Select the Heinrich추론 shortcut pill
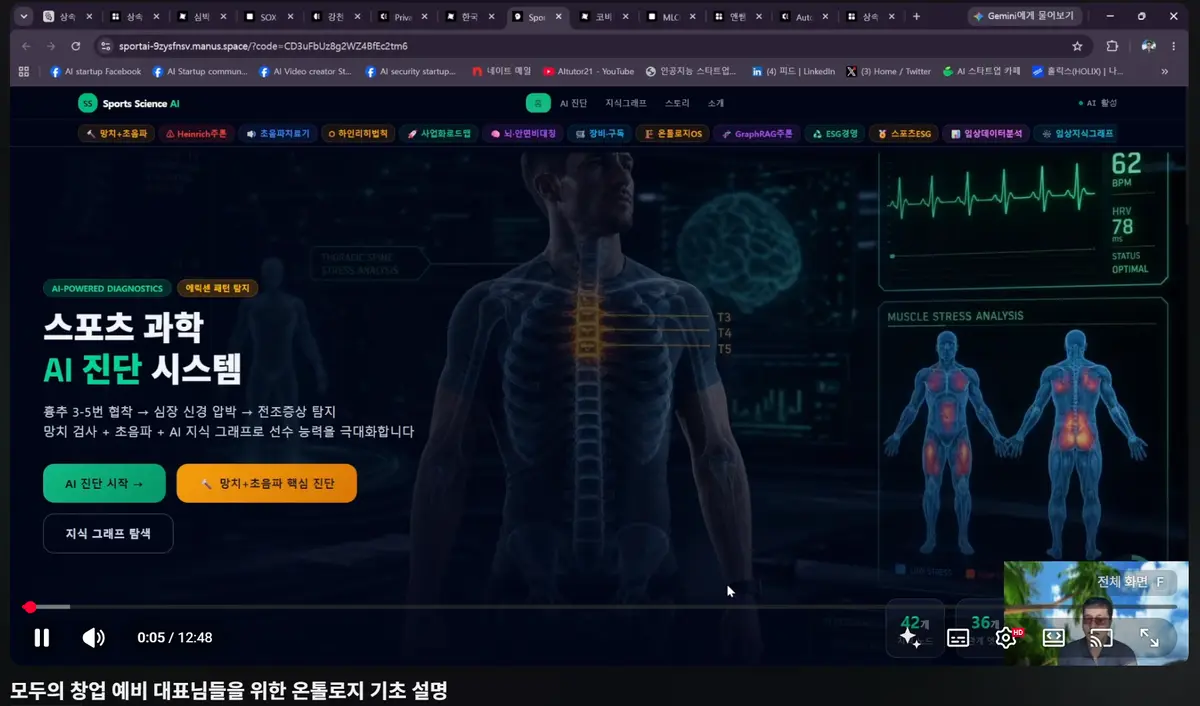This screenshot has width=1200, height=706. point(197,133)
